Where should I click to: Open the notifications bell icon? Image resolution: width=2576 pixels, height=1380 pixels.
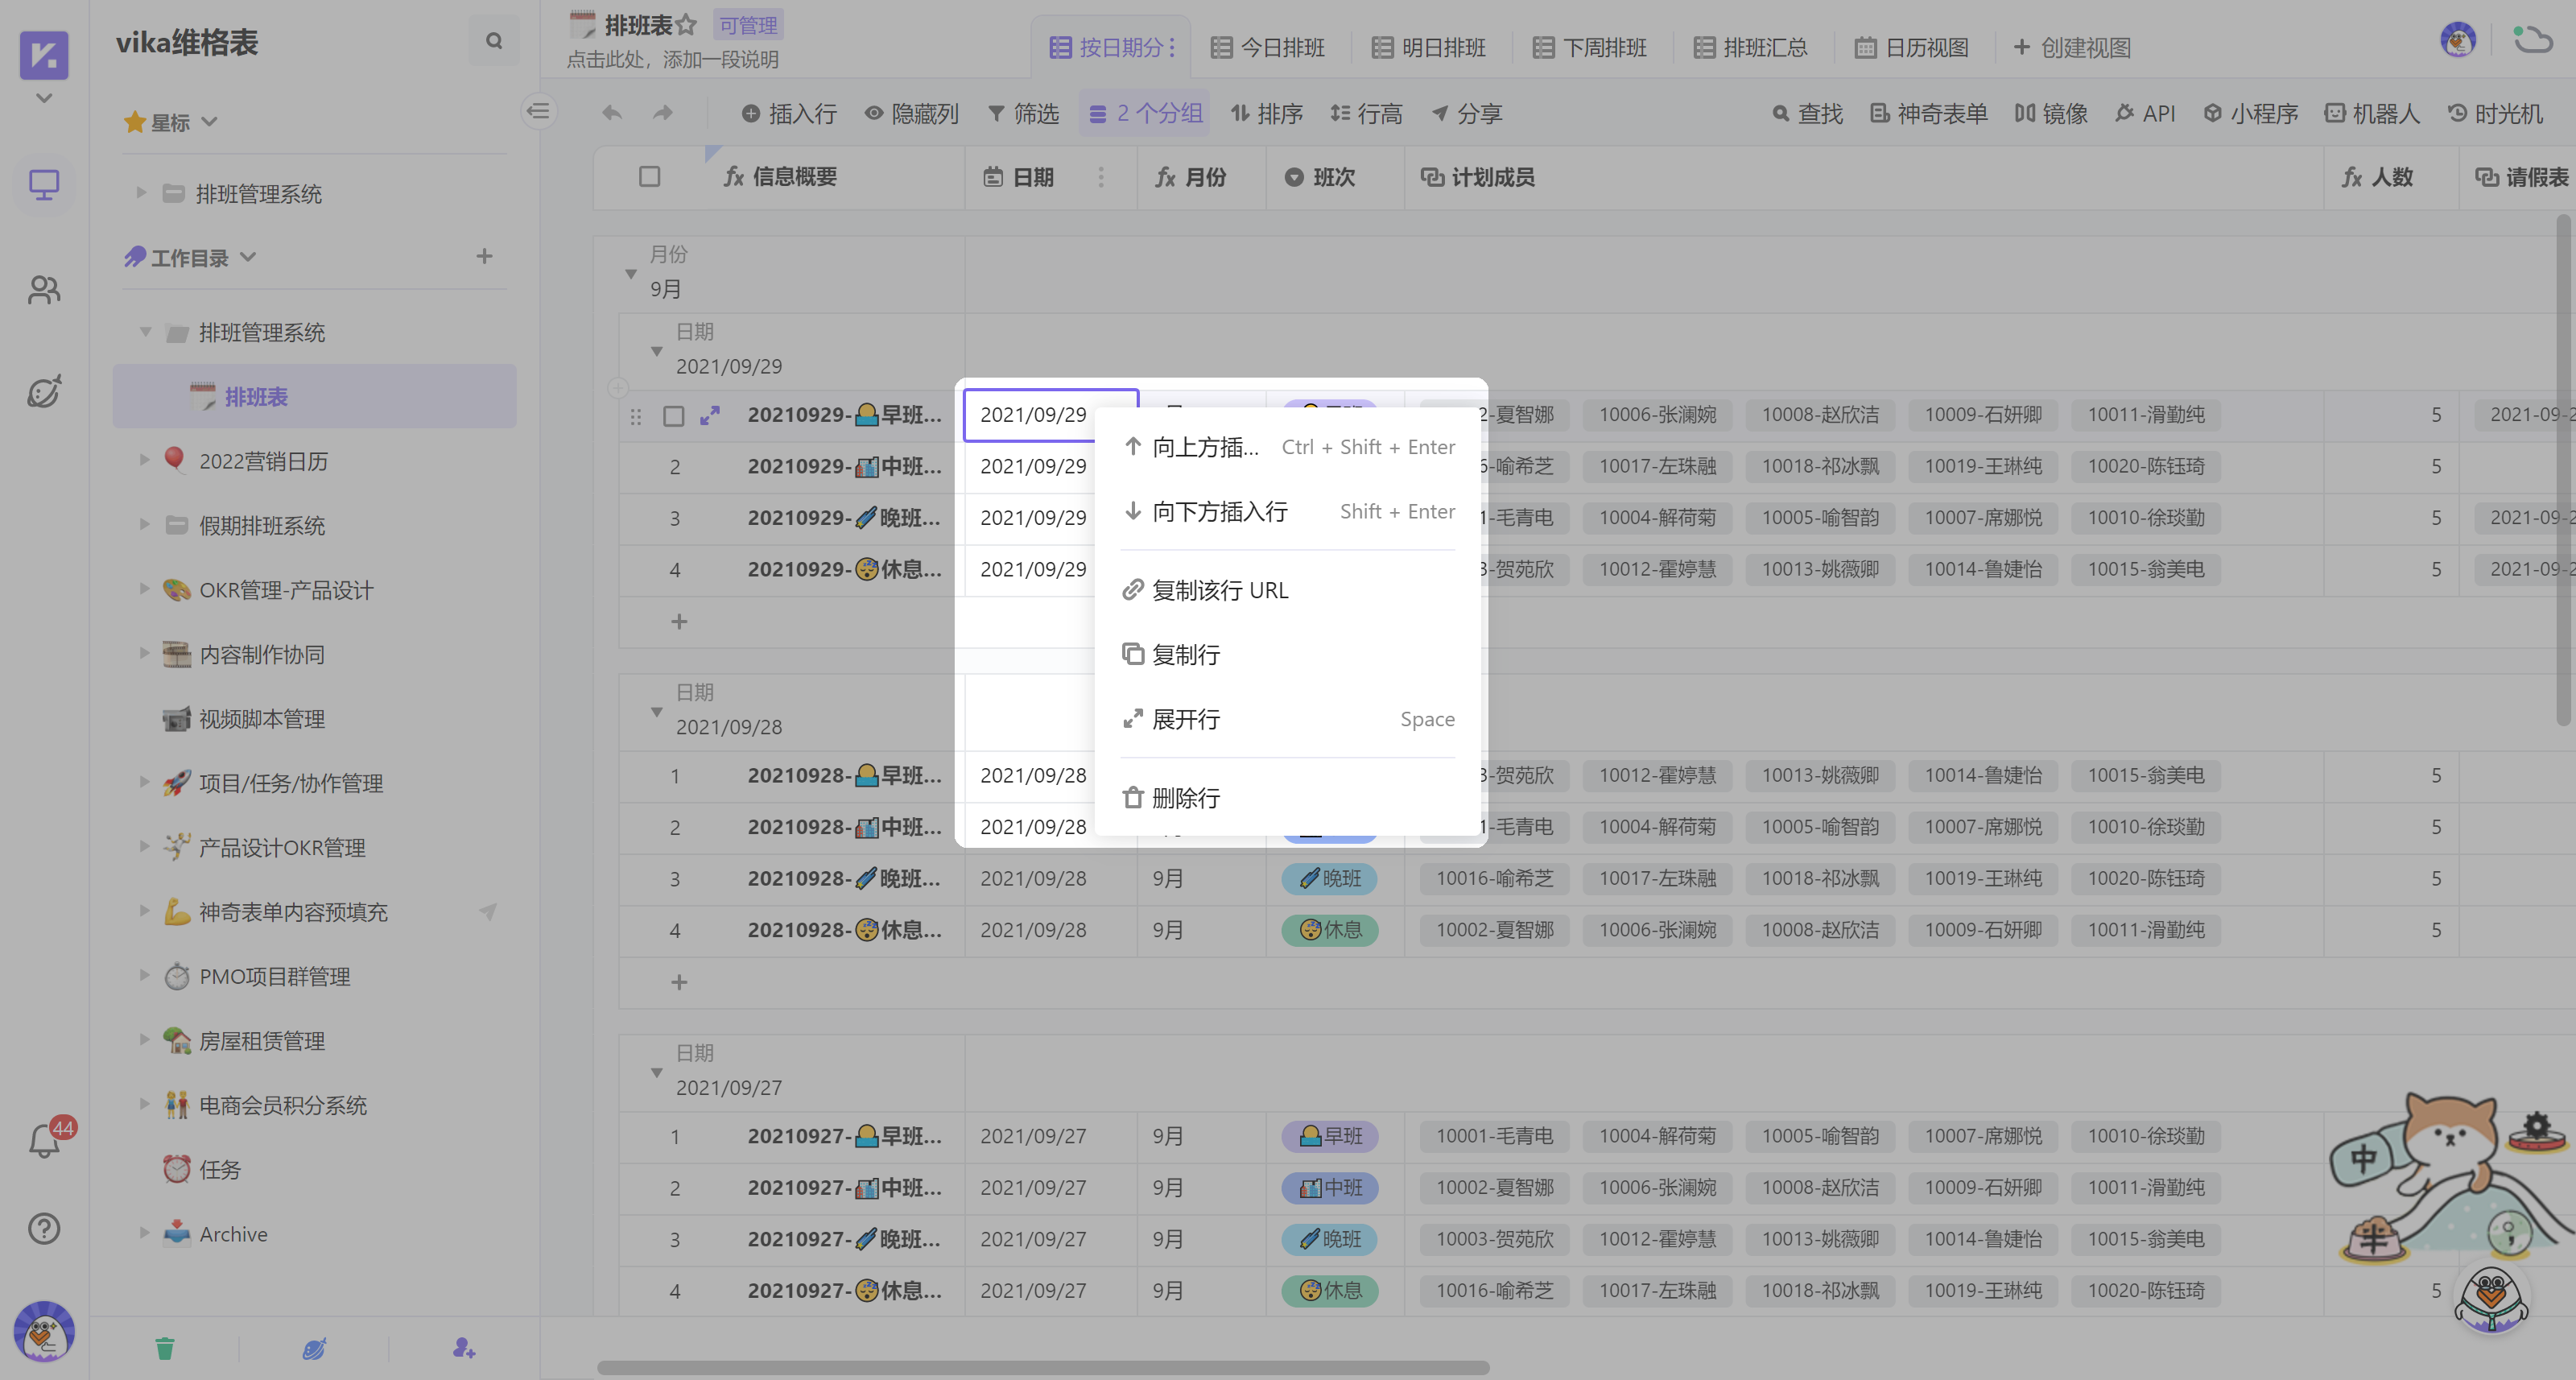pyautogui.click(x=44, y=1141)
